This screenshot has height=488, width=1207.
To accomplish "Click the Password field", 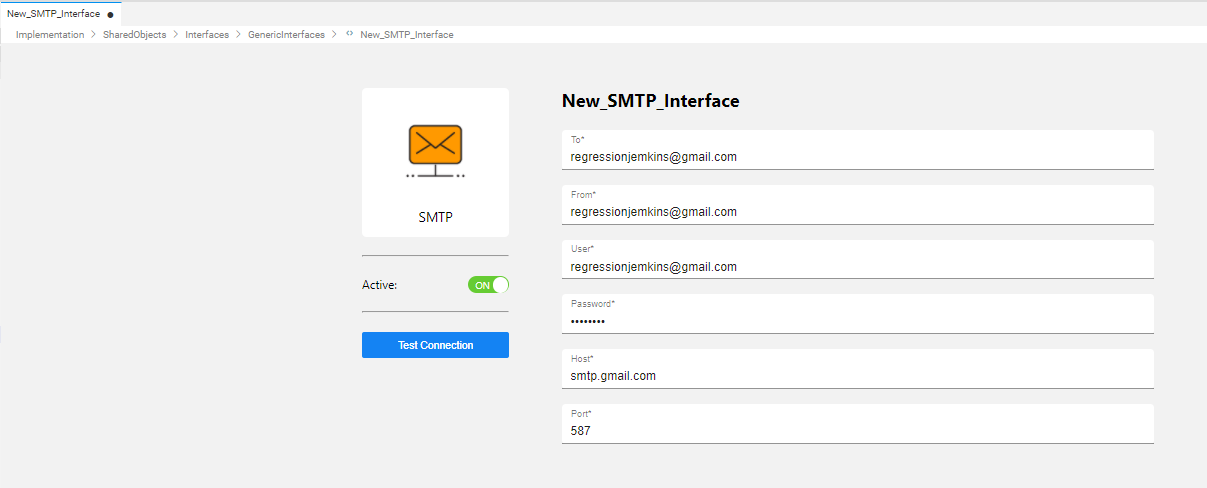I will pos(857,322).
